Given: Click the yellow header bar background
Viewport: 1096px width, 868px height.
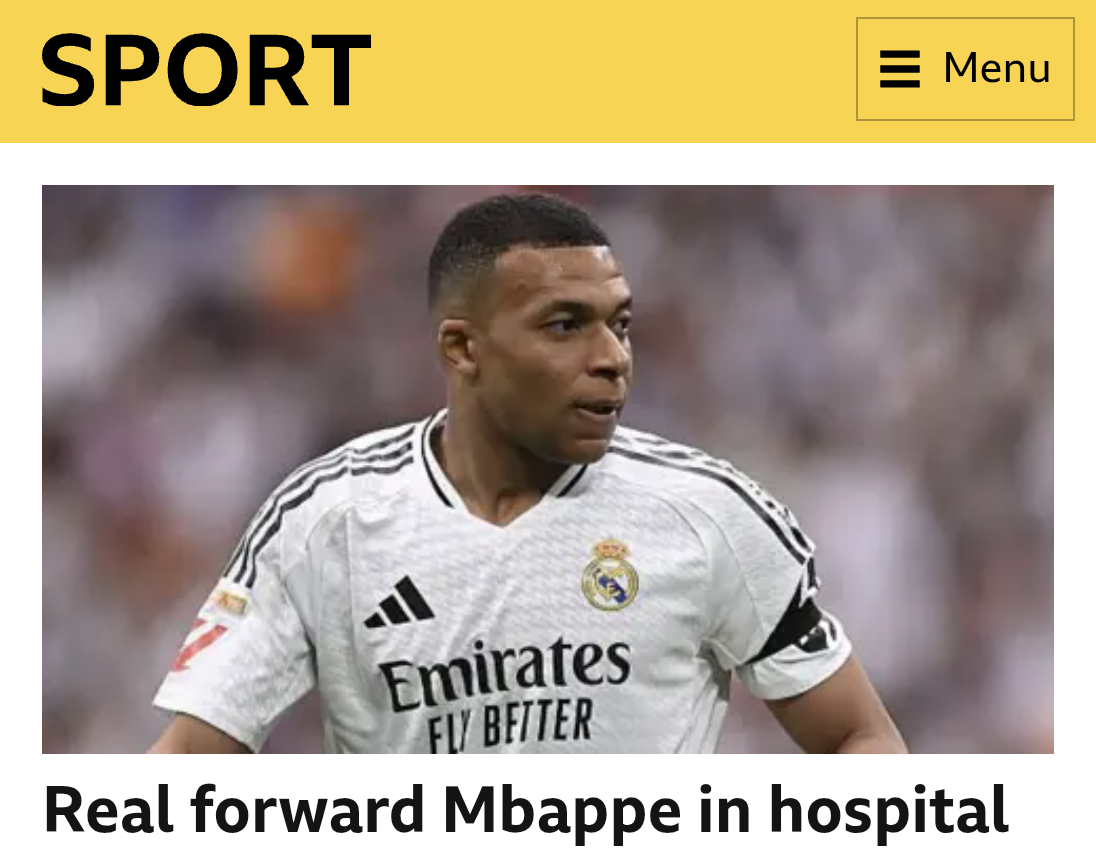Looking at the screenshot, I should [x=601, y=71].
